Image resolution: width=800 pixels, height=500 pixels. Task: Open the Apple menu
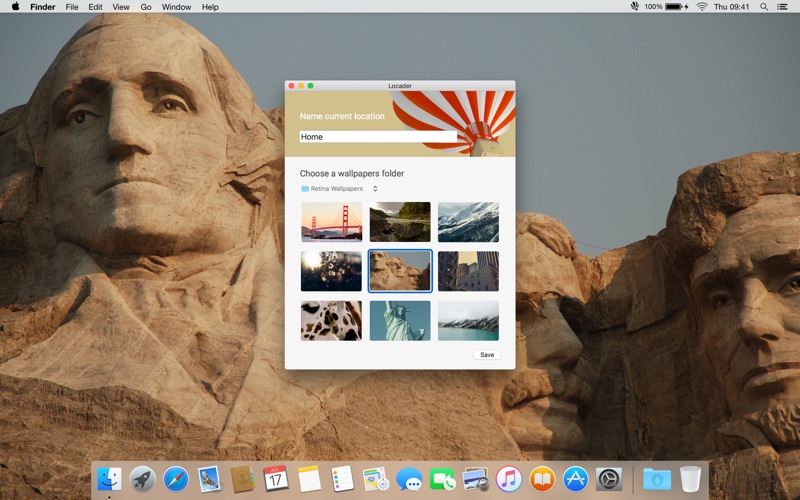(15, 7)
